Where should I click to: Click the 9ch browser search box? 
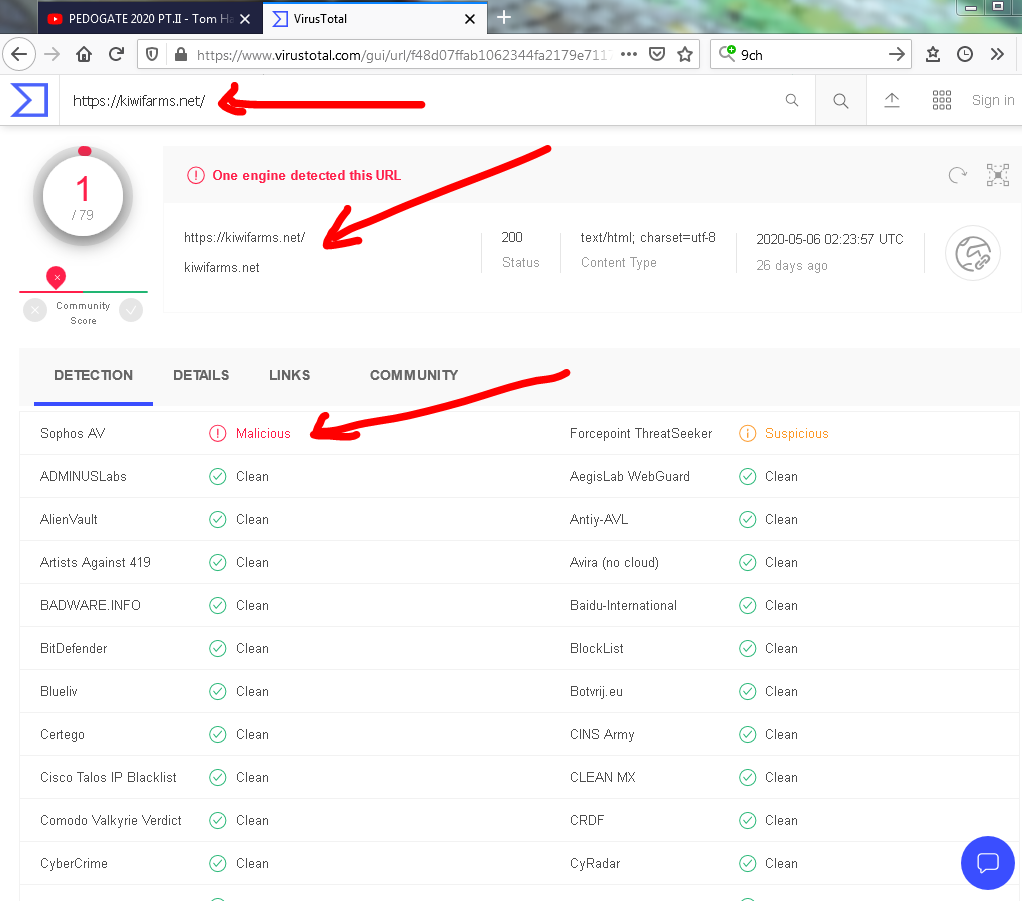coord(811,55)
